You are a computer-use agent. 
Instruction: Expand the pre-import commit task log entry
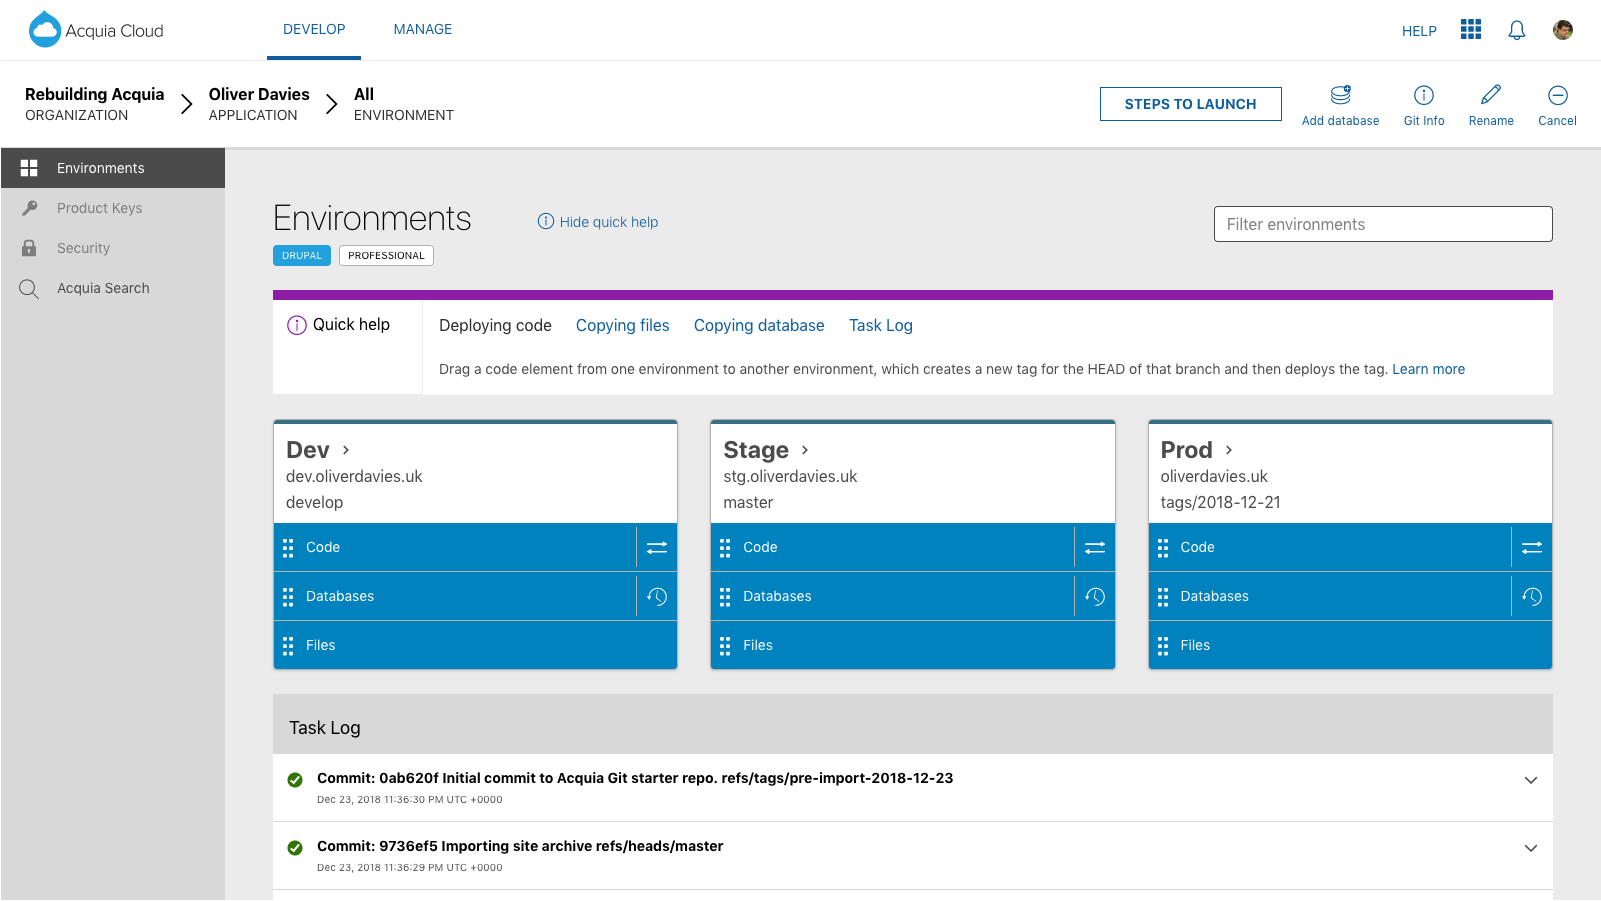(x=1530, y=780)
